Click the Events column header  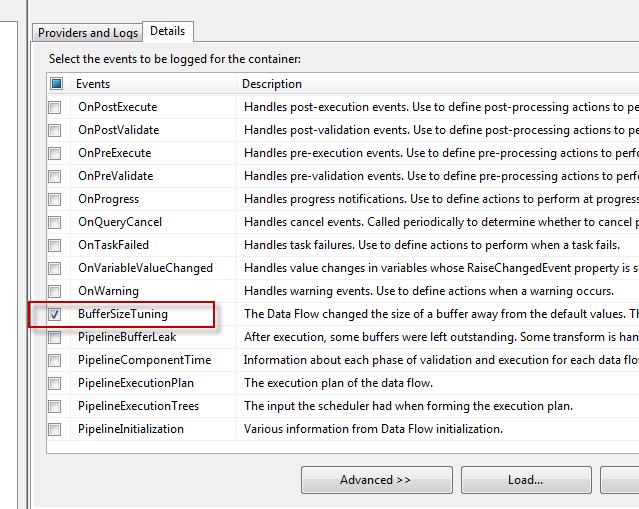[153, 84]
